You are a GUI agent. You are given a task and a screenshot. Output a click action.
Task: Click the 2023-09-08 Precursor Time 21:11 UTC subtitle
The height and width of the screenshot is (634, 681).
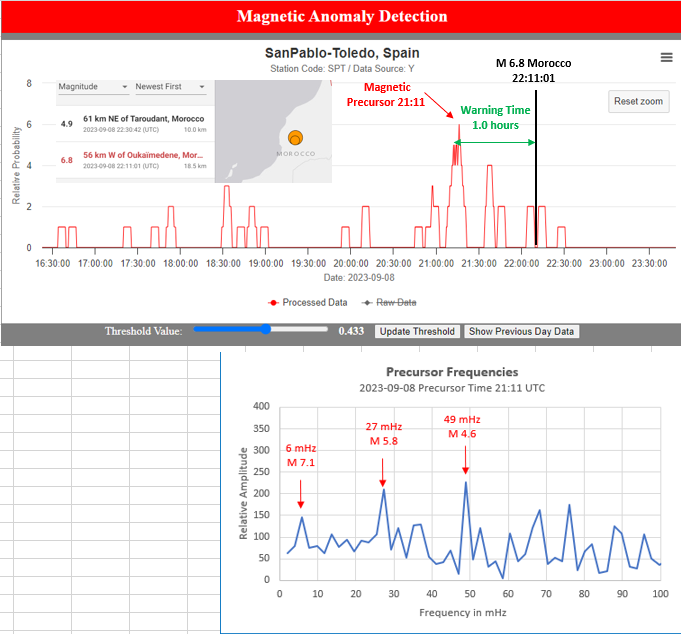point(452,388)
